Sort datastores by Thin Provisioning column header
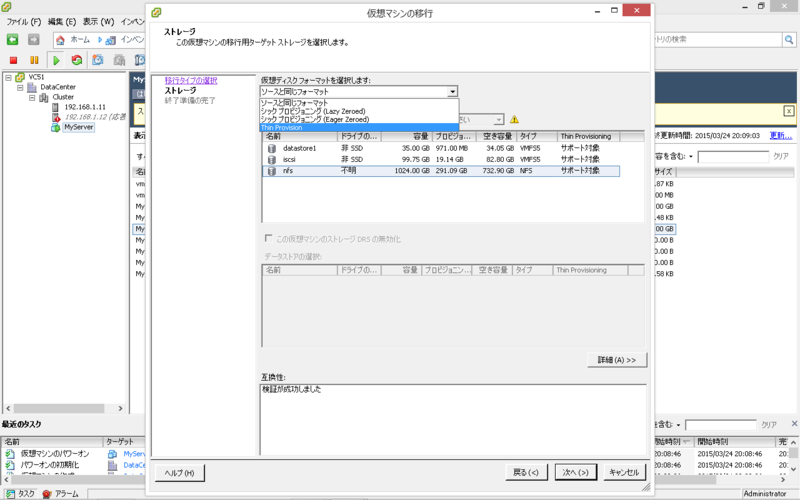Image resolution: width=800 pixels, height=500 pixels. (x=588, y=137)
